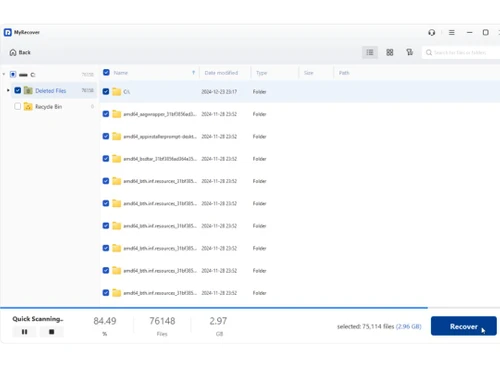Check the Recycle Bin checkbox
The width and height of the screenshot is (500, 375).
[18, 106]
